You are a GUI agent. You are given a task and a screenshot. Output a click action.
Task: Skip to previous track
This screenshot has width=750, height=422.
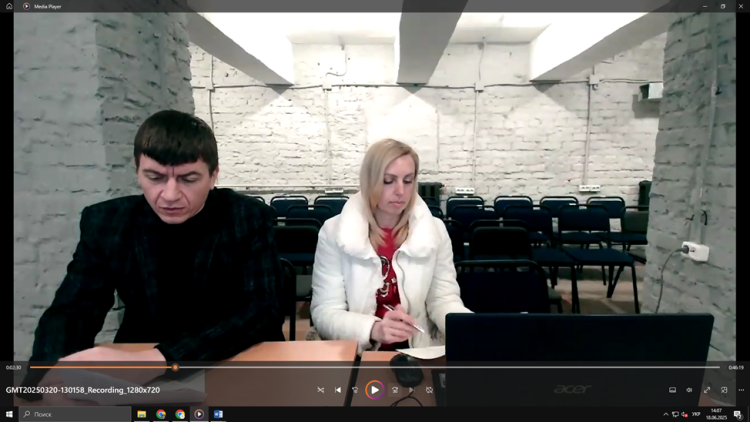coord(338,390)
